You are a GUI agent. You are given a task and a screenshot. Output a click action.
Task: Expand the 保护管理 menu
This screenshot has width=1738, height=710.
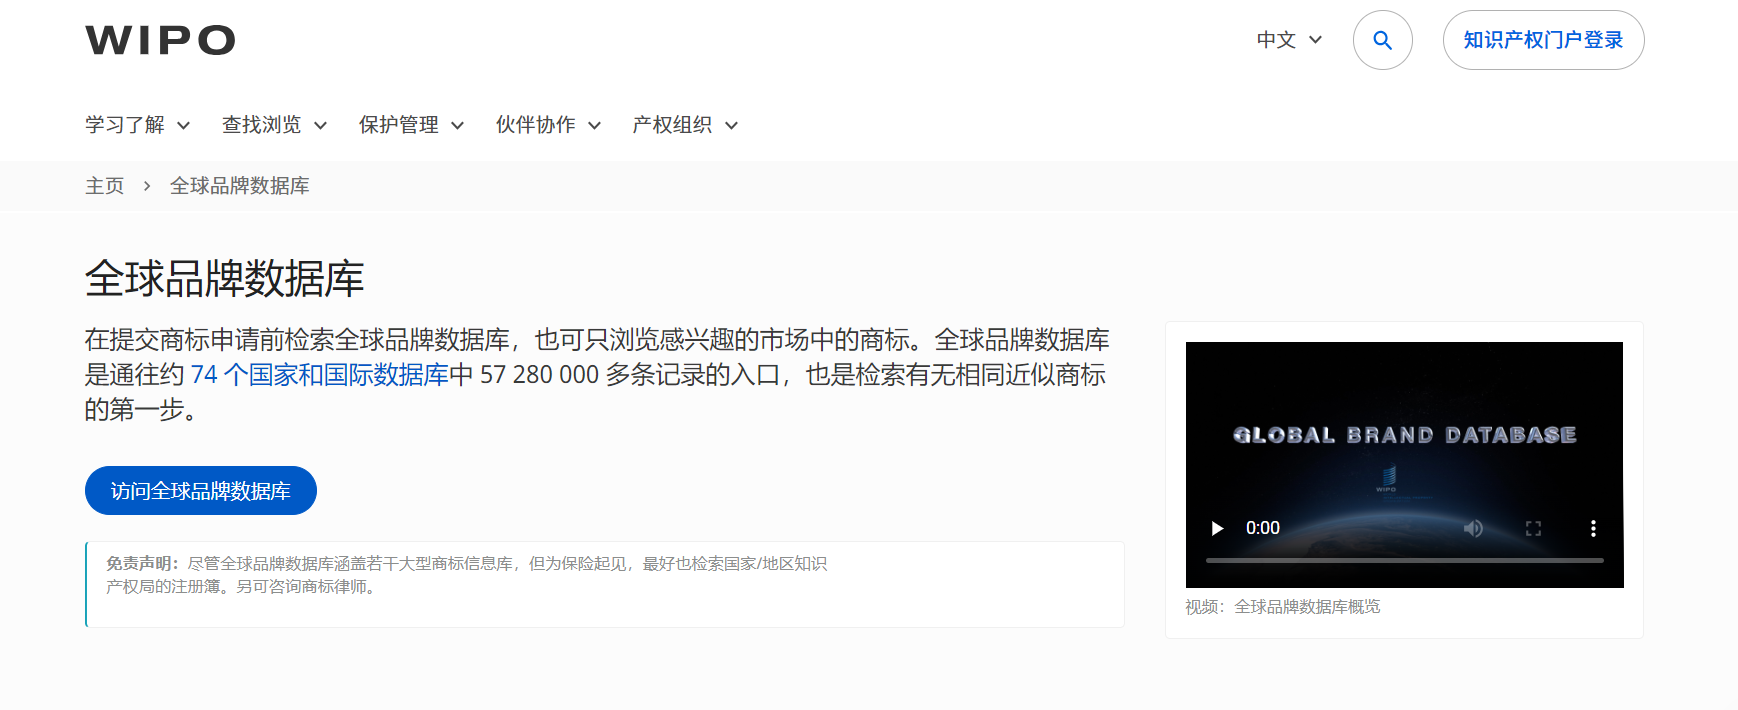[412, 125]
